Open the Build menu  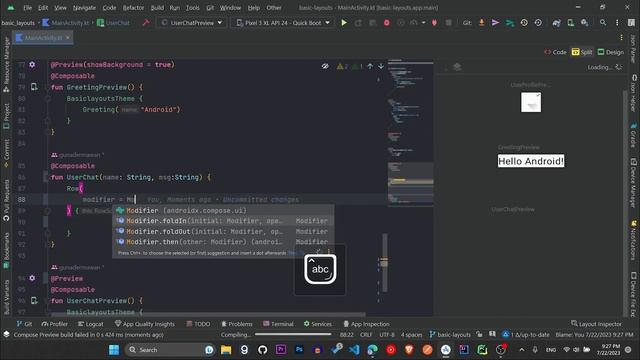click(157, 7)
